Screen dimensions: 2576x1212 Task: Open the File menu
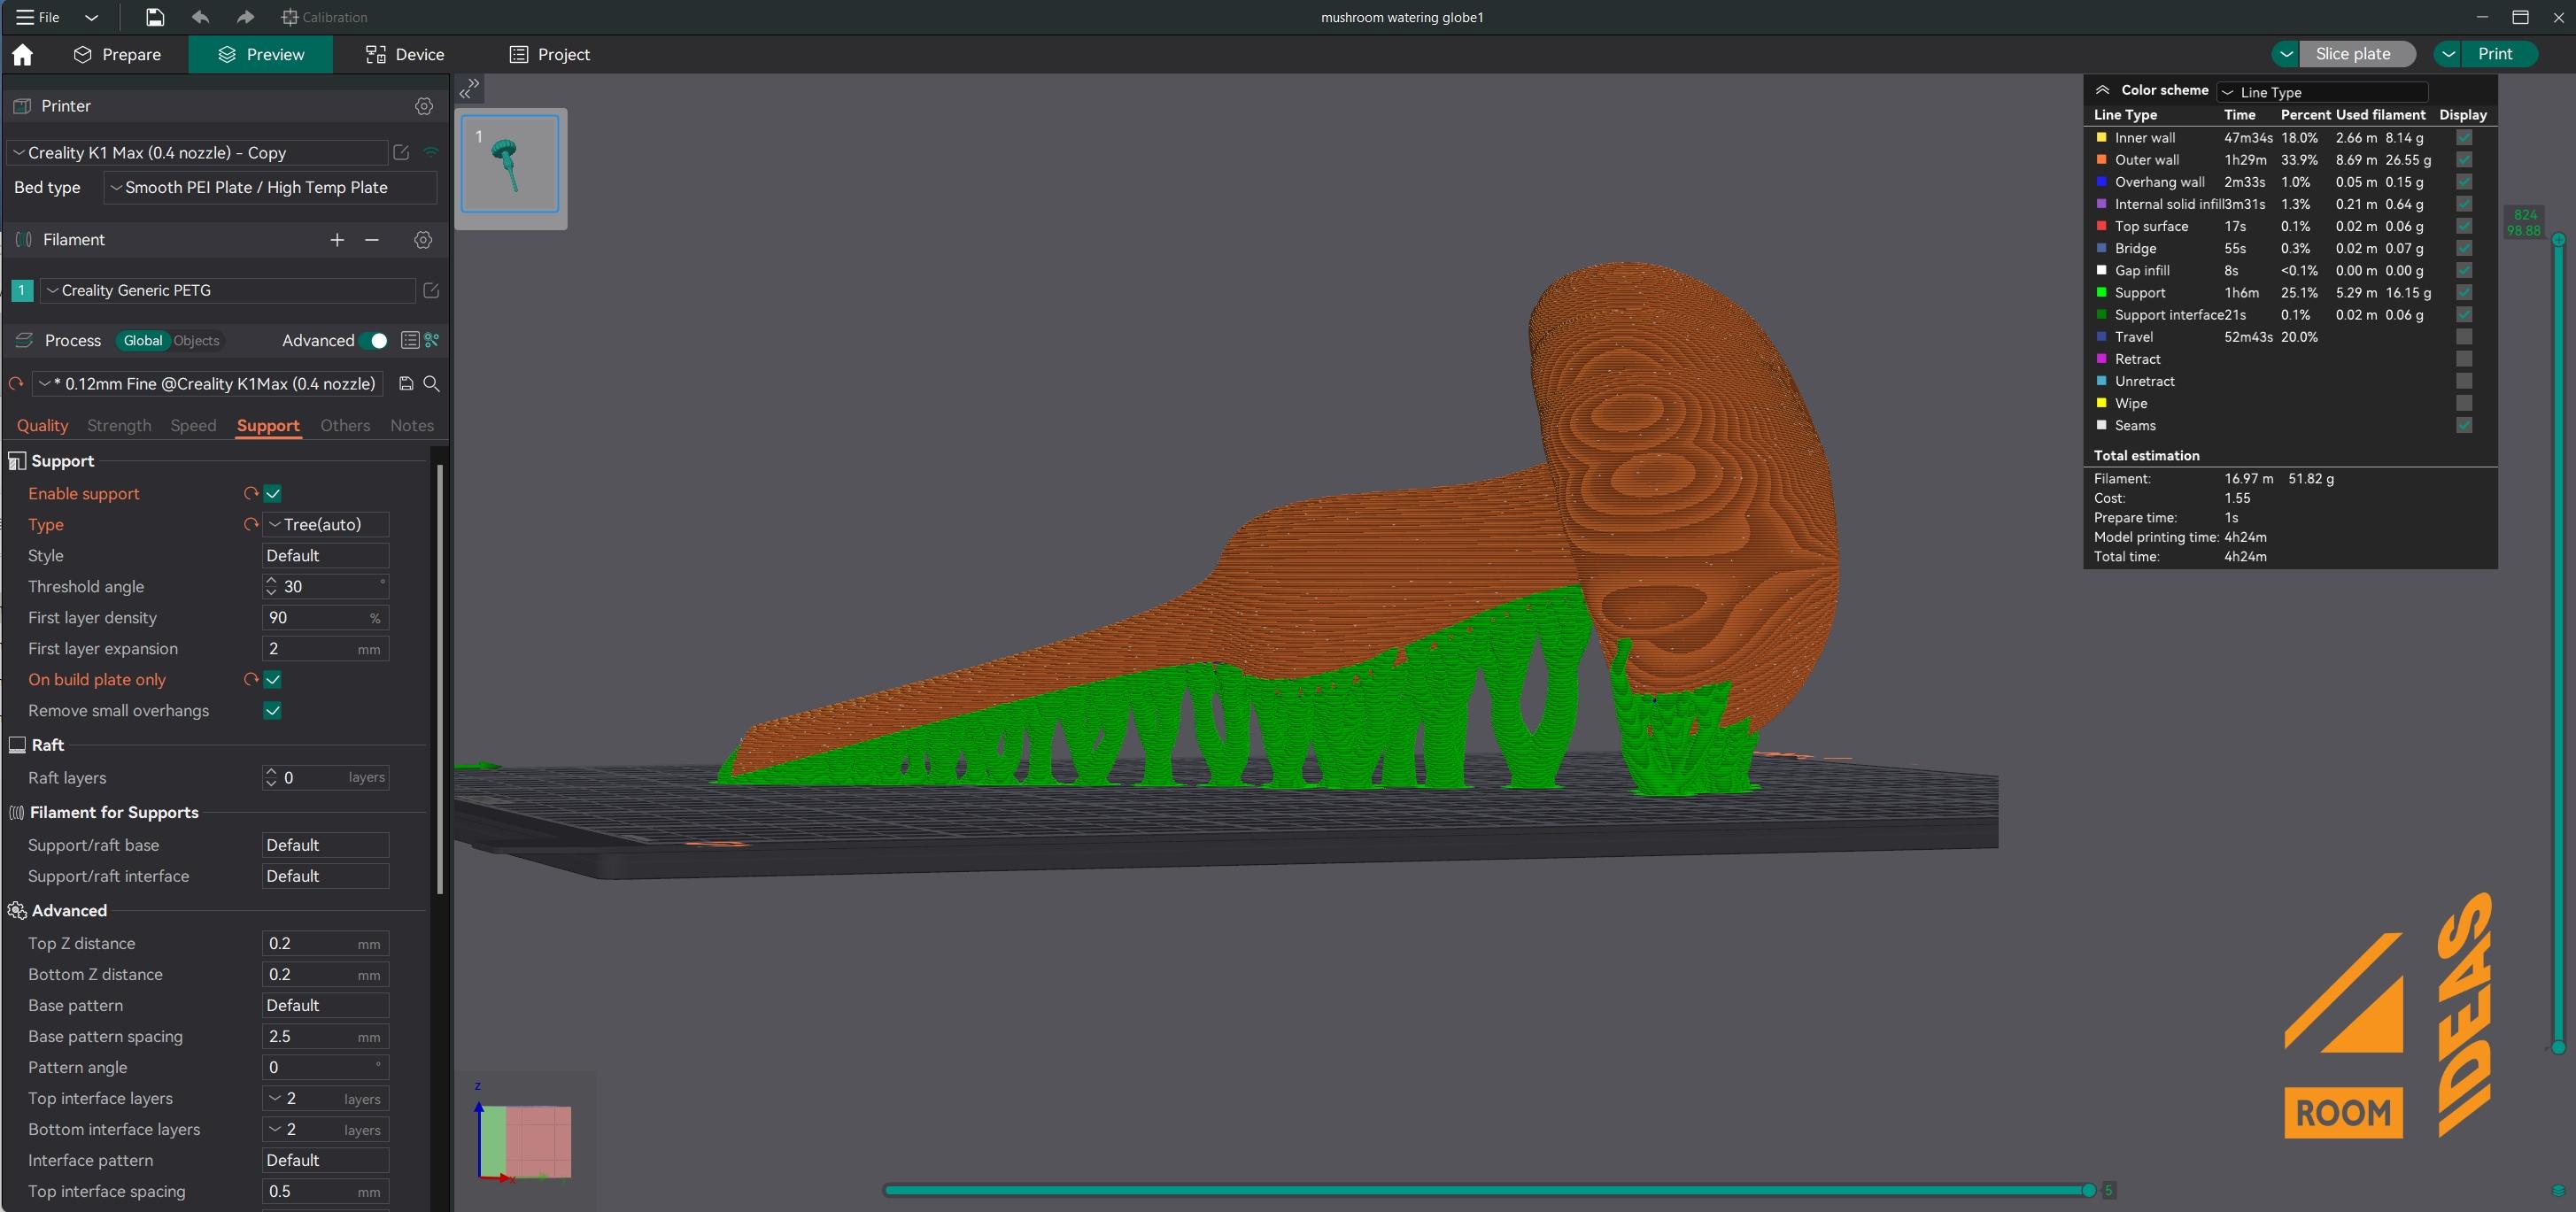click(38, 17)
